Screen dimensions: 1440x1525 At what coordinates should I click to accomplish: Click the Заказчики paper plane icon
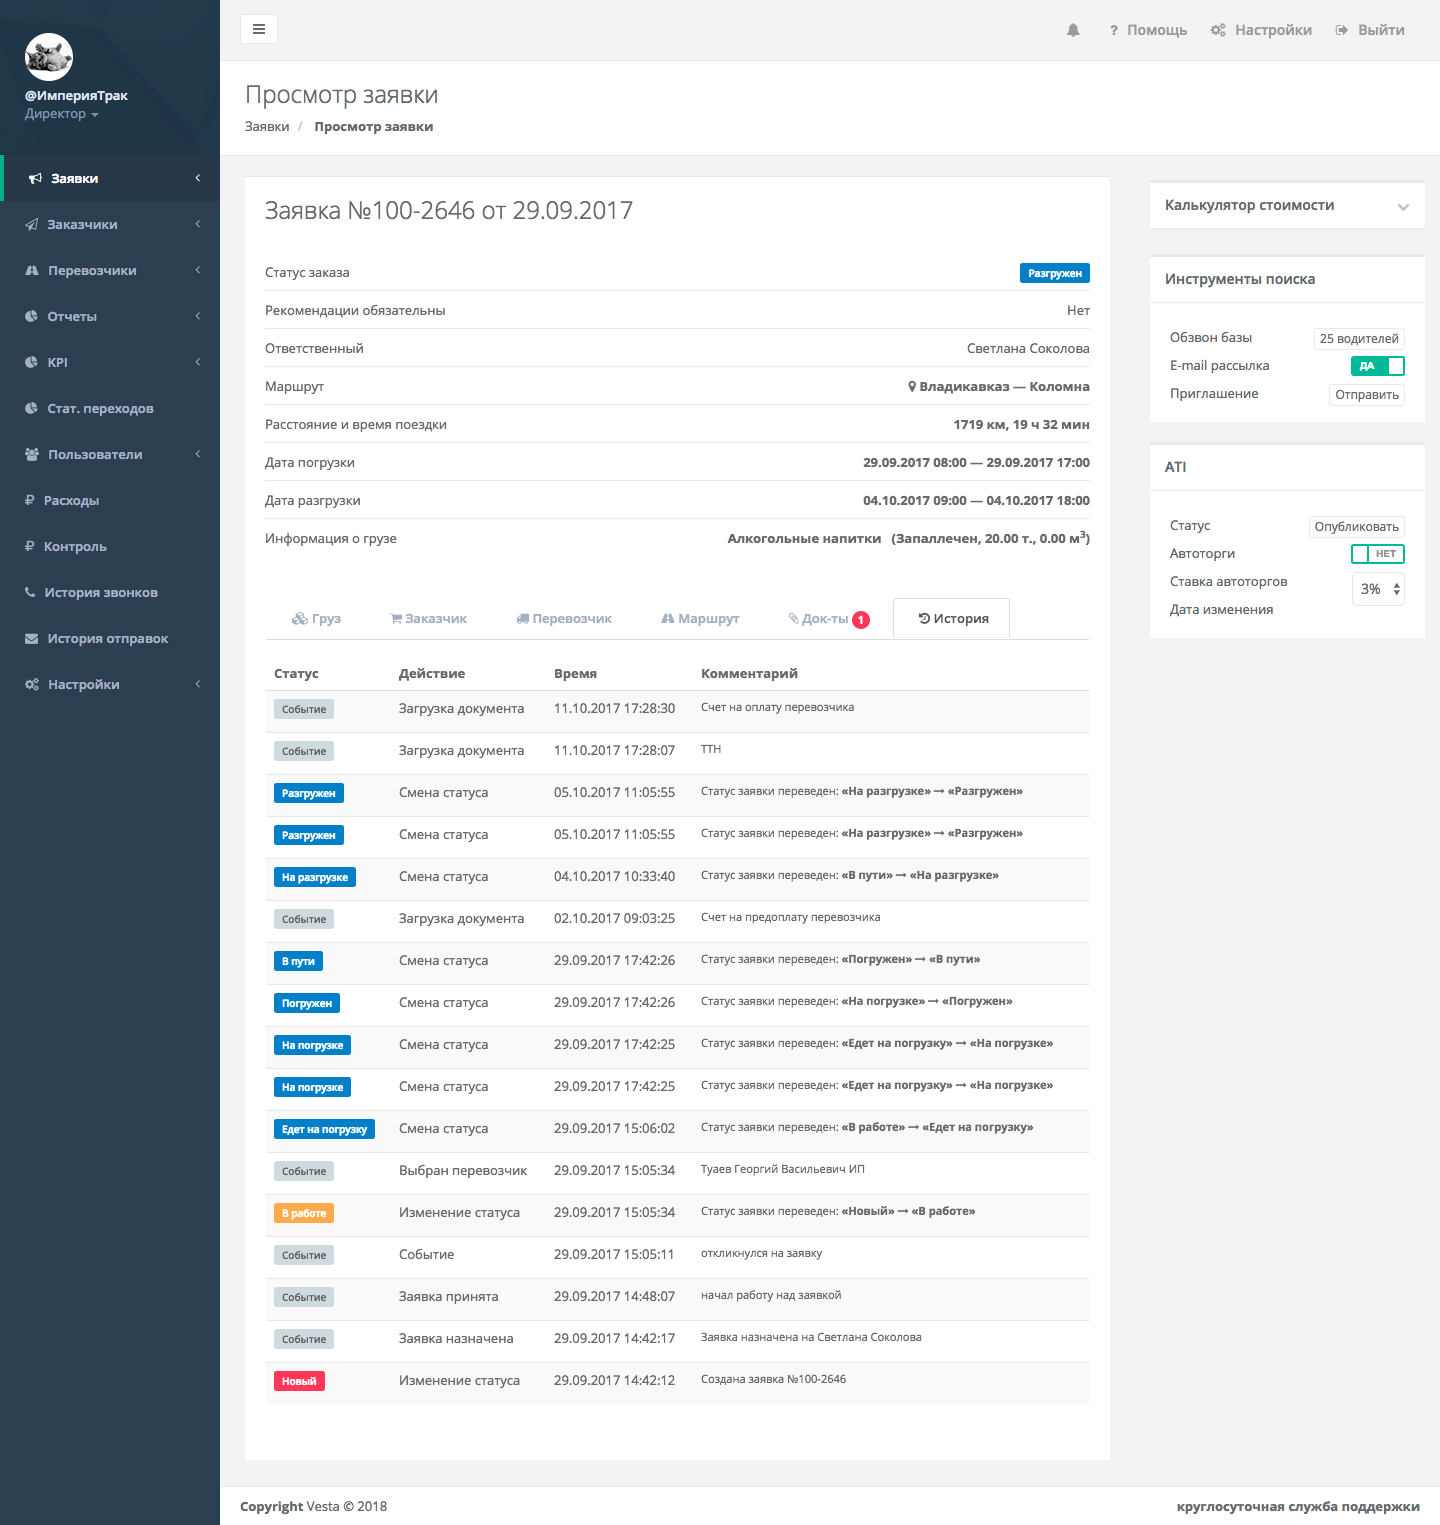(32, 225)
